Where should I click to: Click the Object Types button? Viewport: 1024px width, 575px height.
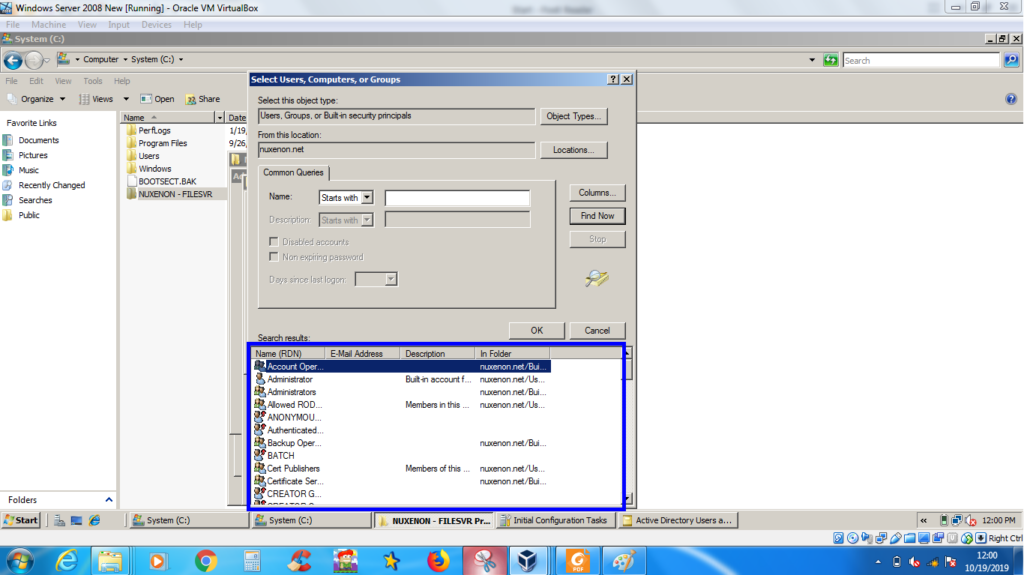pyautogui.click(x=573, y=116)
